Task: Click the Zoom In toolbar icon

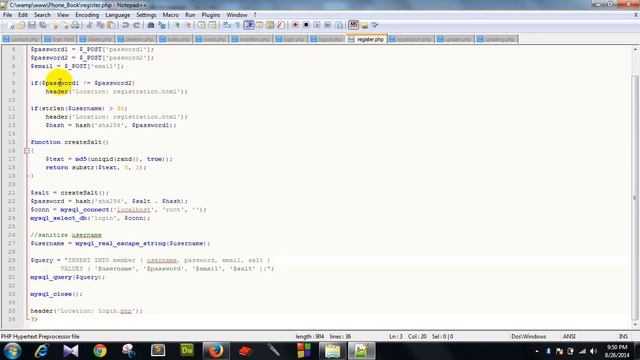Action: (178, 25)
